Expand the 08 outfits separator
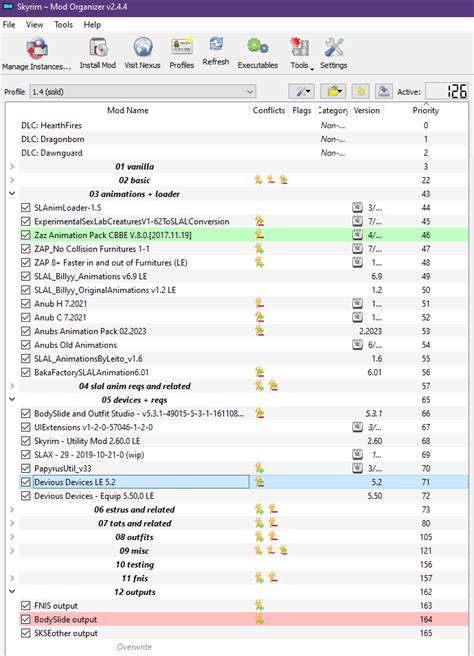Viewport: 474px width, 656px height. click(12, 537)
